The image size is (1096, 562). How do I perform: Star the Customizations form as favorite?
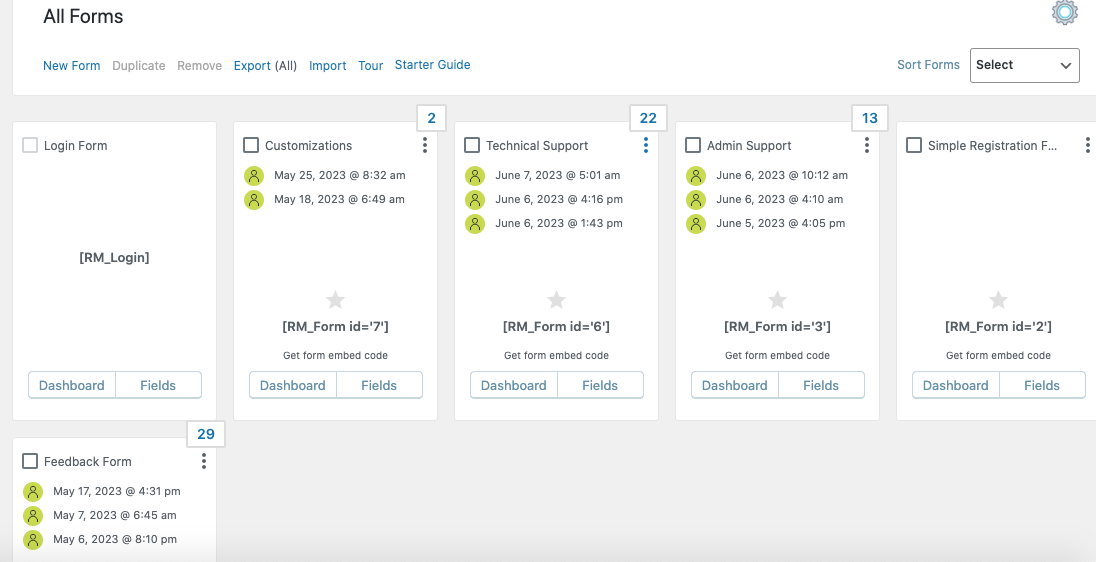pyautogui.click(x=336, y=300)
